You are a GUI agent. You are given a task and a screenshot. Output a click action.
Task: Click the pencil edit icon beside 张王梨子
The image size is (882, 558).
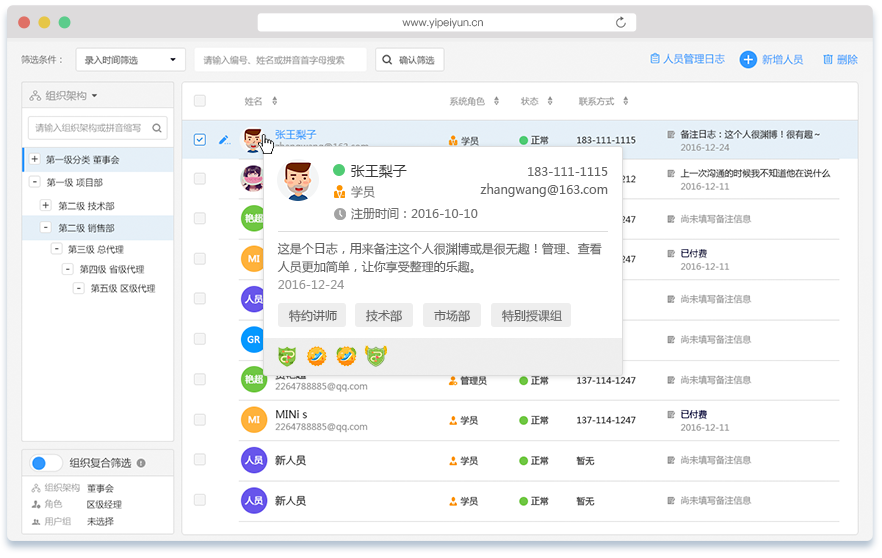tap(224, 139)
